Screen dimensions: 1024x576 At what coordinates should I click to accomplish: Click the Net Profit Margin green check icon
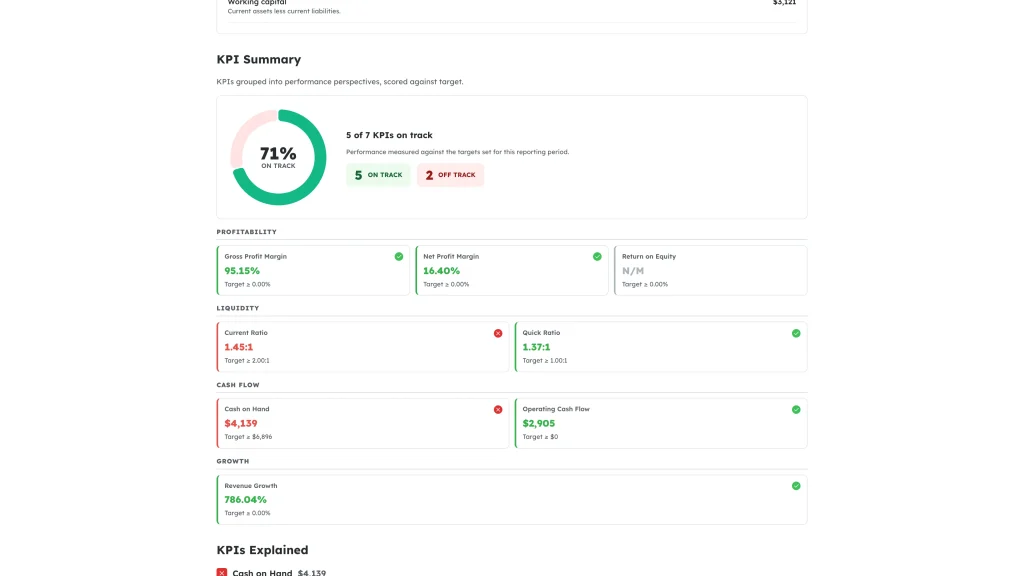tap(597, 257)
